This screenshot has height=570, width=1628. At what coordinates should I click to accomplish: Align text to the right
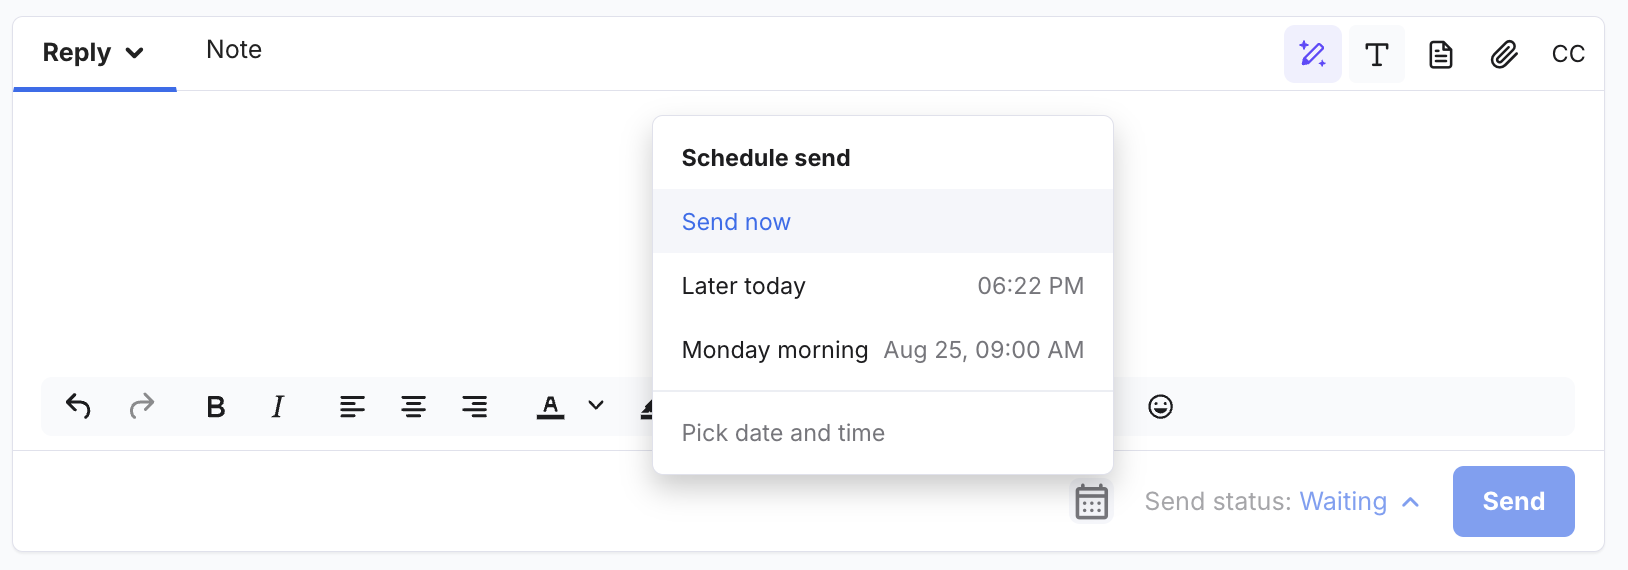click(x=475, y=407)
